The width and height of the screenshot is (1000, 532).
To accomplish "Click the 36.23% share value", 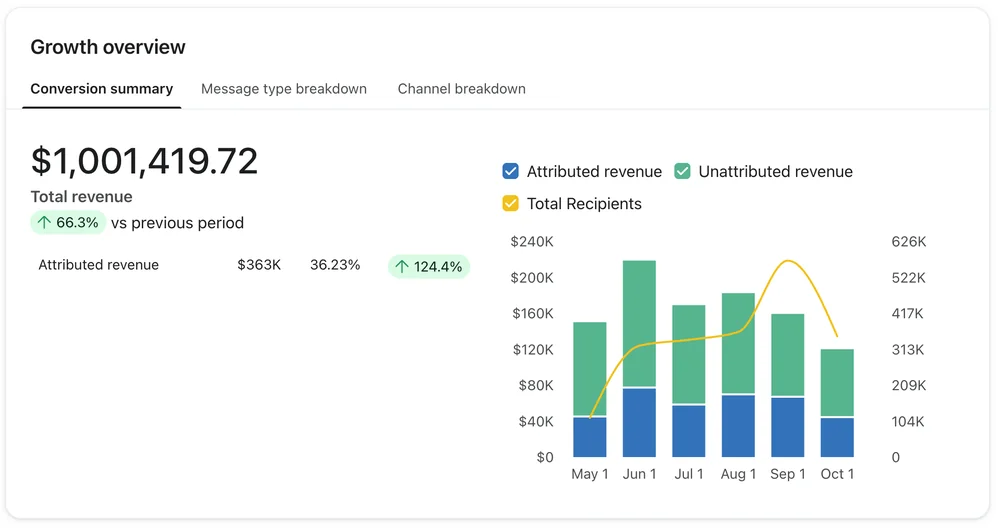I will tap(335, 265).
